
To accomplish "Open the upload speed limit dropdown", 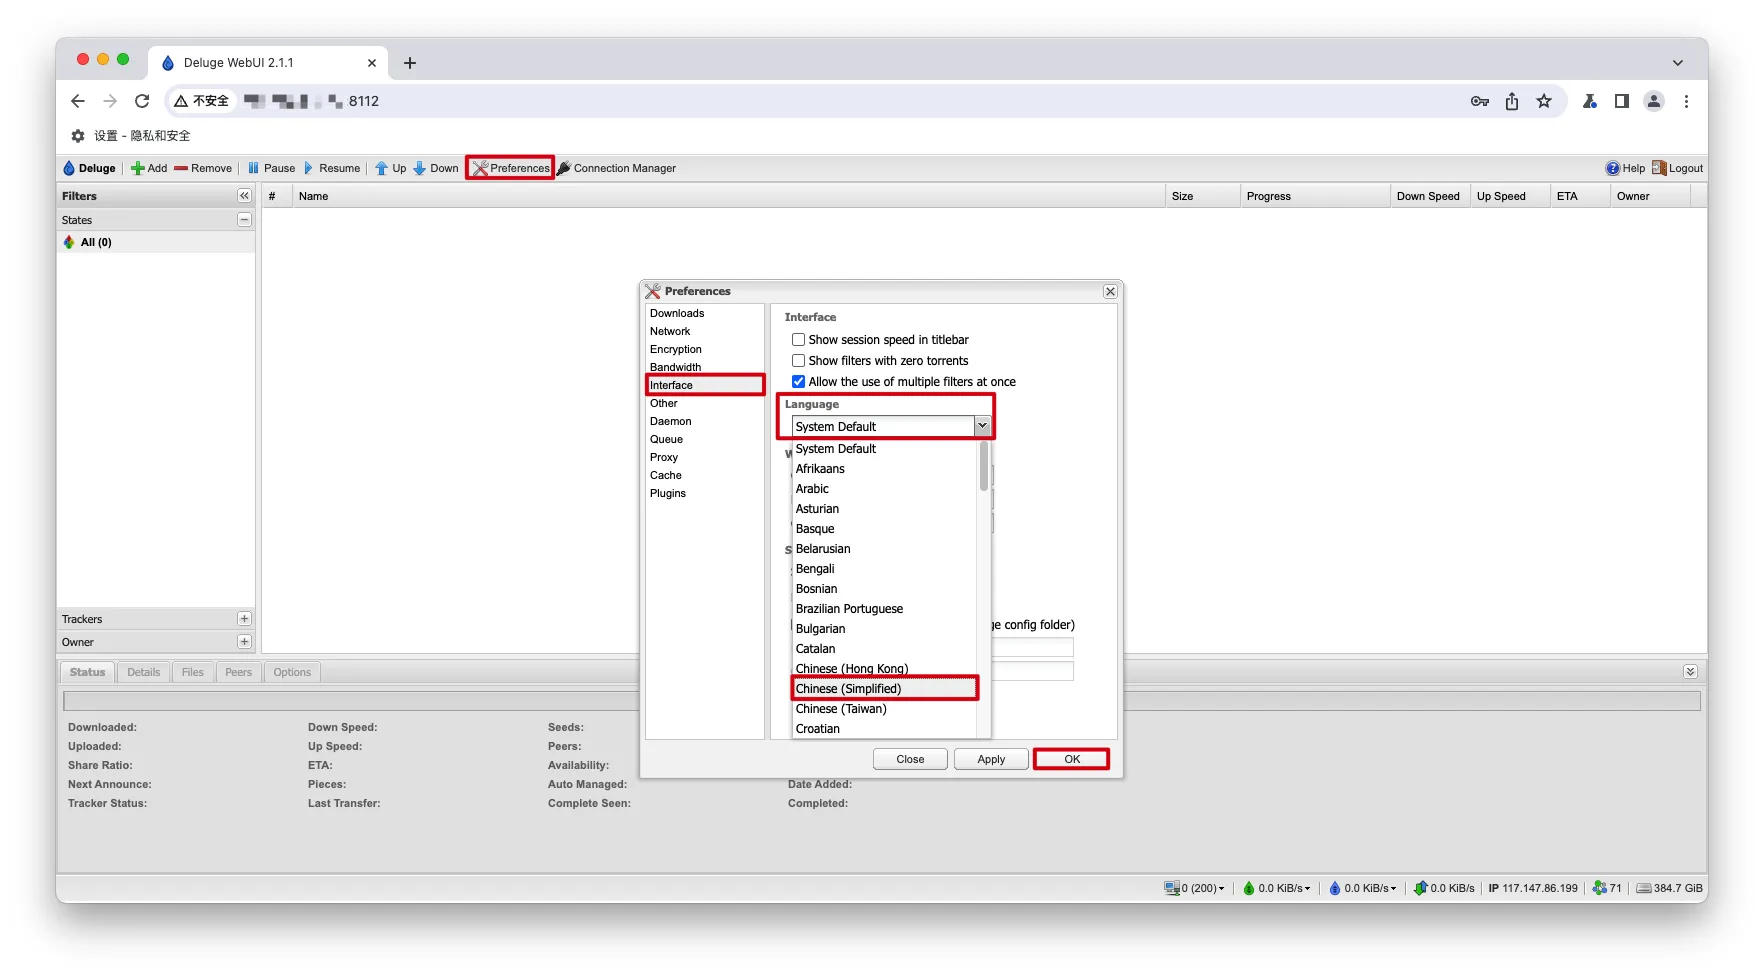I will click(1362, 888).
